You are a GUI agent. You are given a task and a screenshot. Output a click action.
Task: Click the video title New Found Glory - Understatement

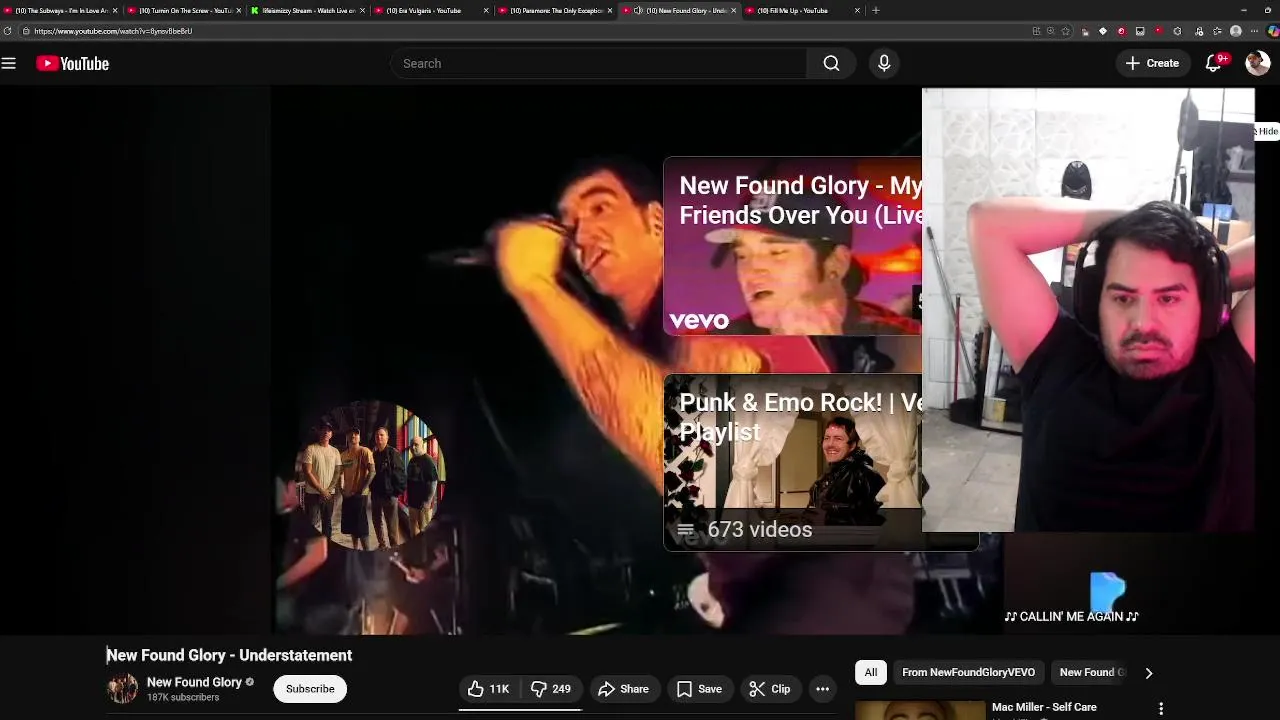229,655
